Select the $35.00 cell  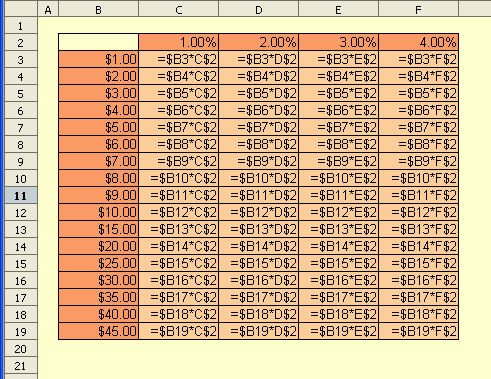98,297
